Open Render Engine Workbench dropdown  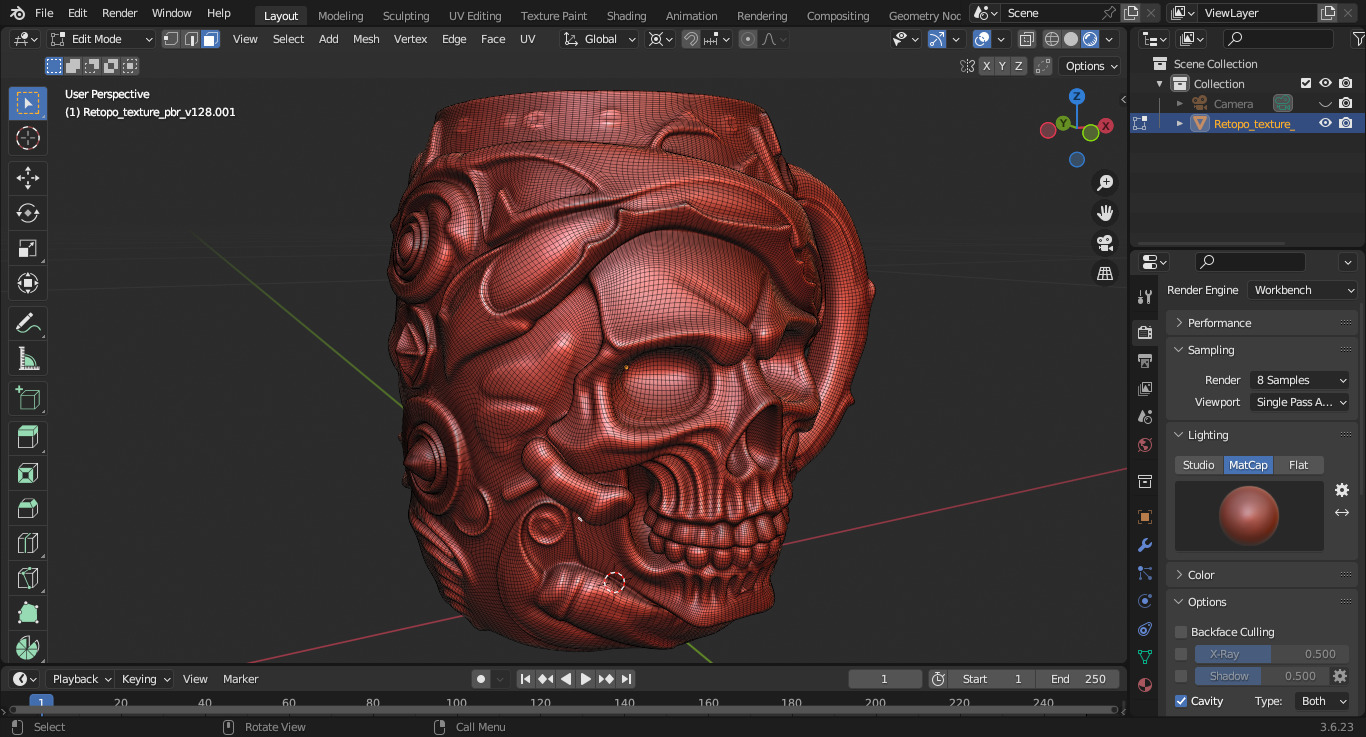coord(1302,290)
